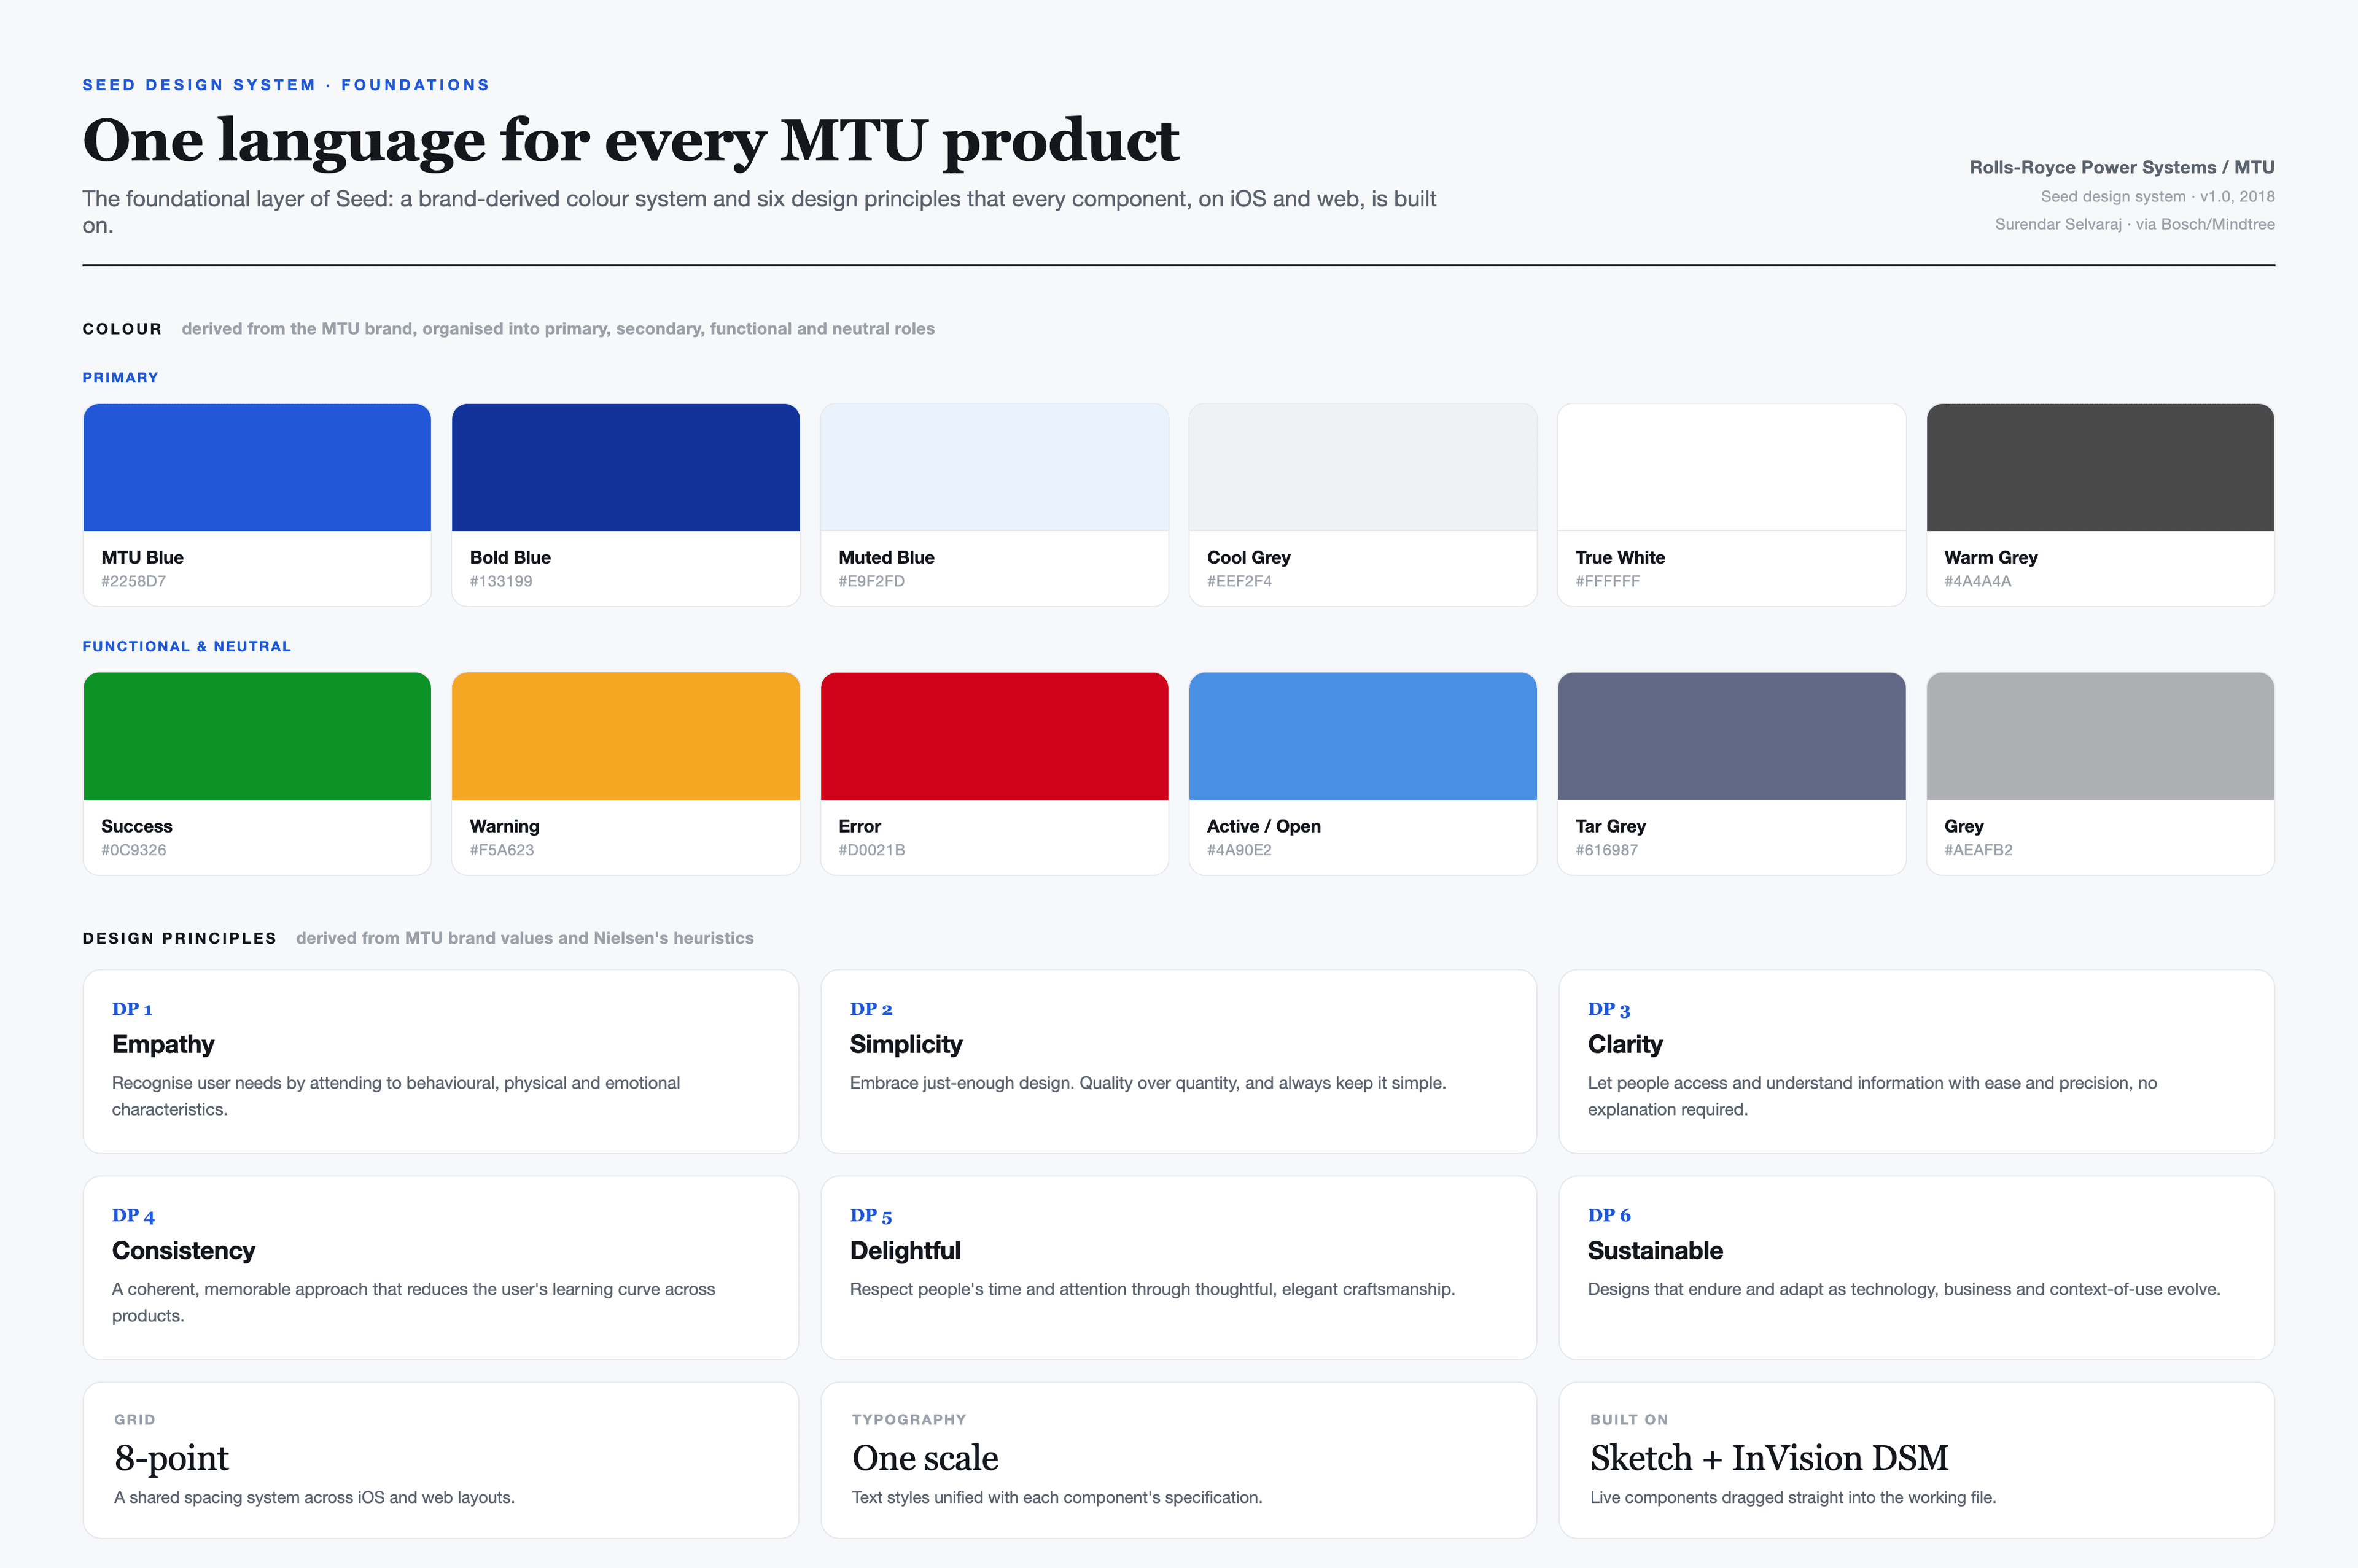Click the red Error swatch
The image size is (2358, 1568).
[994, 736]
